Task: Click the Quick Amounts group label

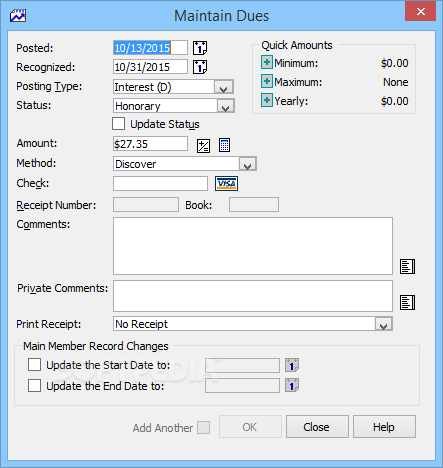Action: (297, 45)
